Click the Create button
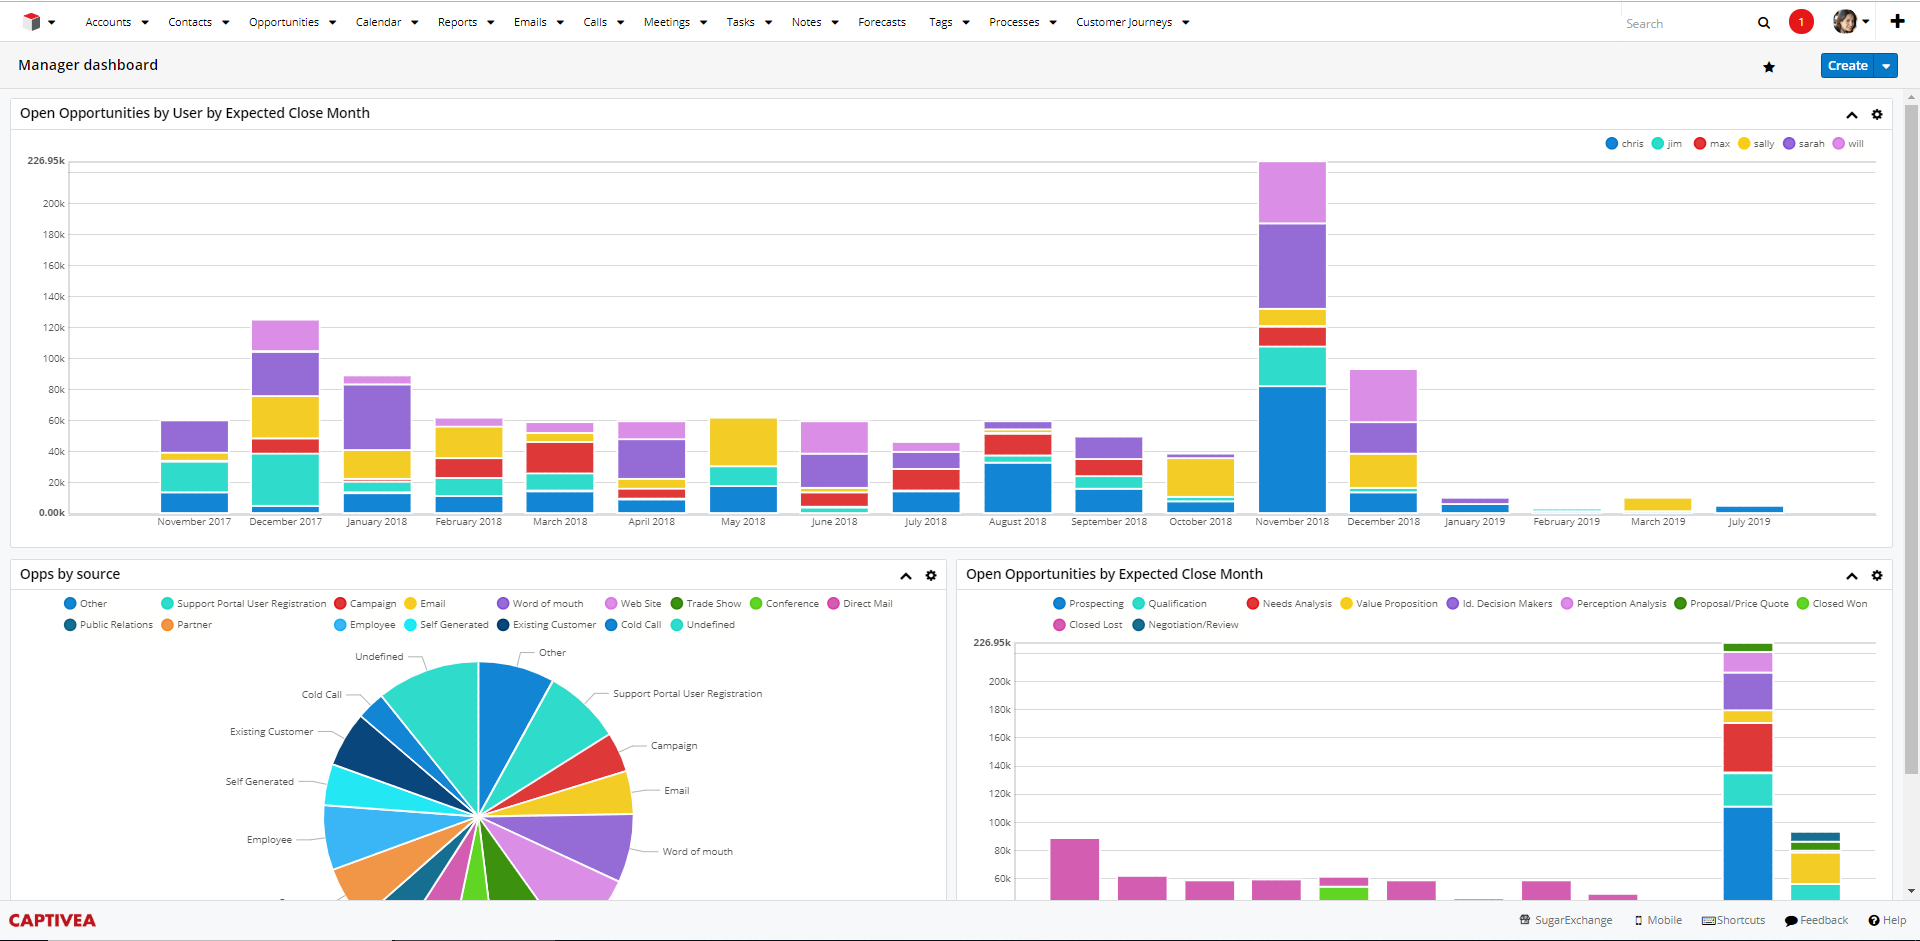The width and height of the screenshot is (1920, 941). tap(1847, 66)
